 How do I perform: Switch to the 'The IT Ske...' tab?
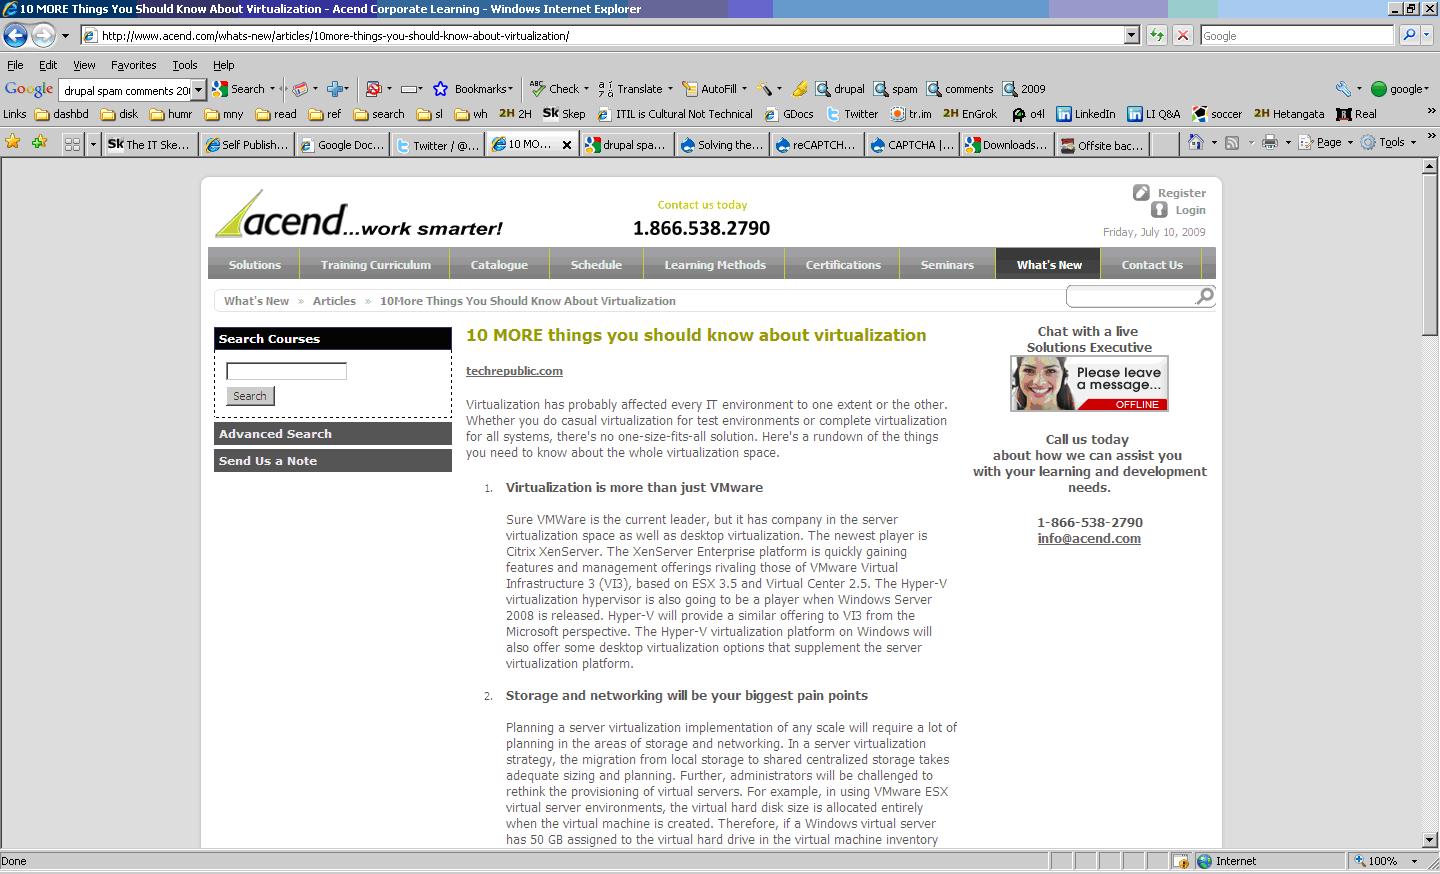[x=149, y=145]
